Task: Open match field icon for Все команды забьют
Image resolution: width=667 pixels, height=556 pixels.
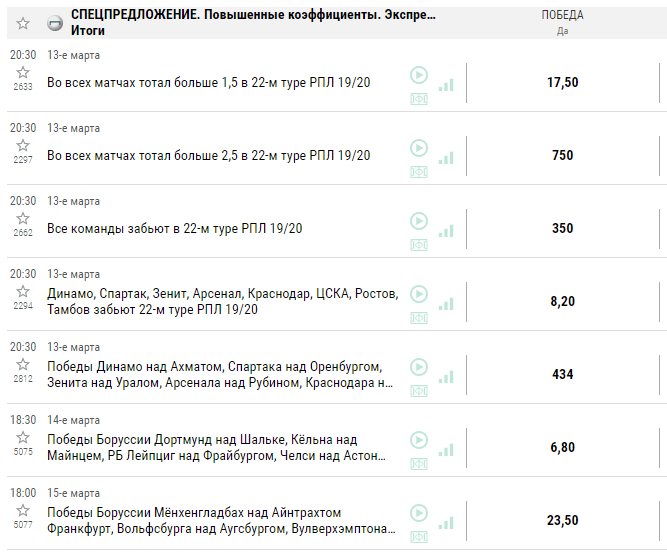Action: tap(419, 245)
